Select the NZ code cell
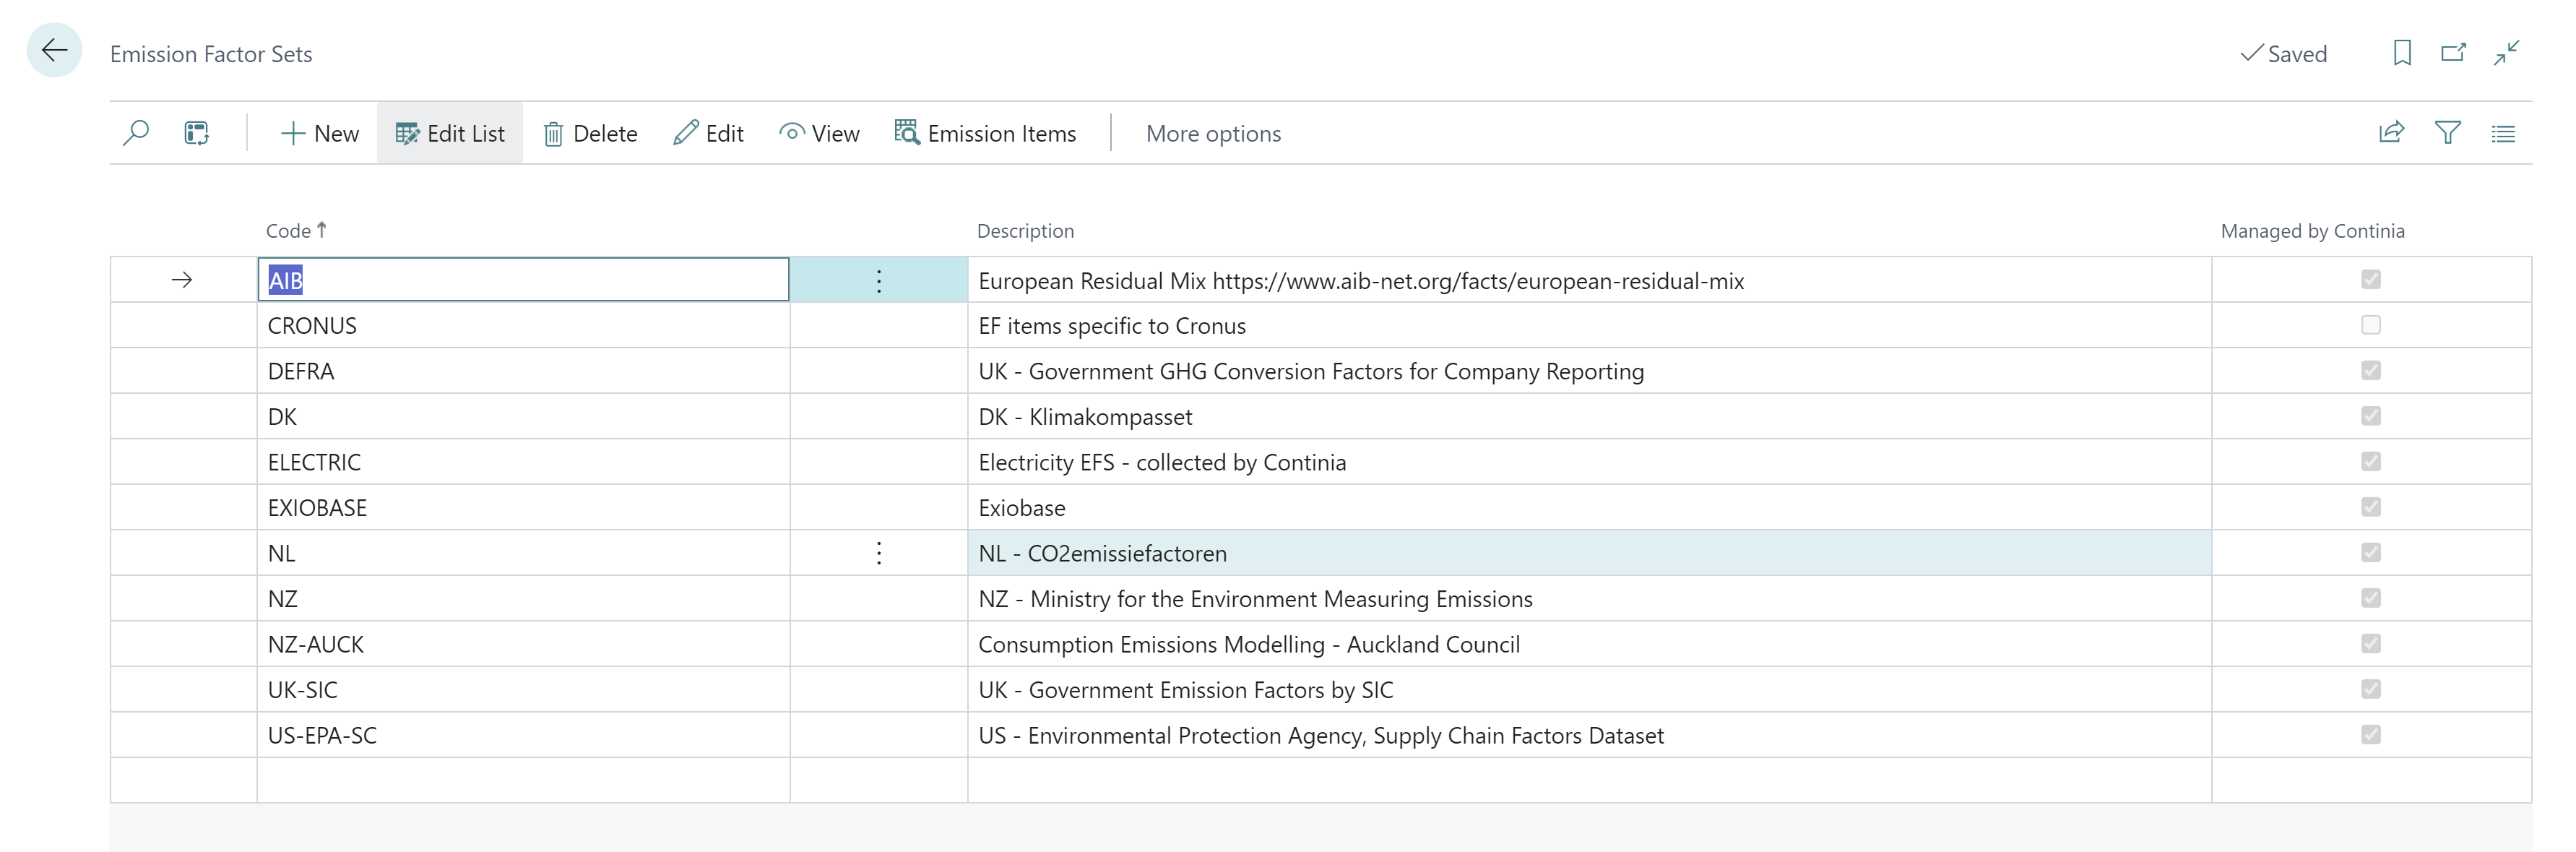The image size is (2576, 852). tap(523, 599)
